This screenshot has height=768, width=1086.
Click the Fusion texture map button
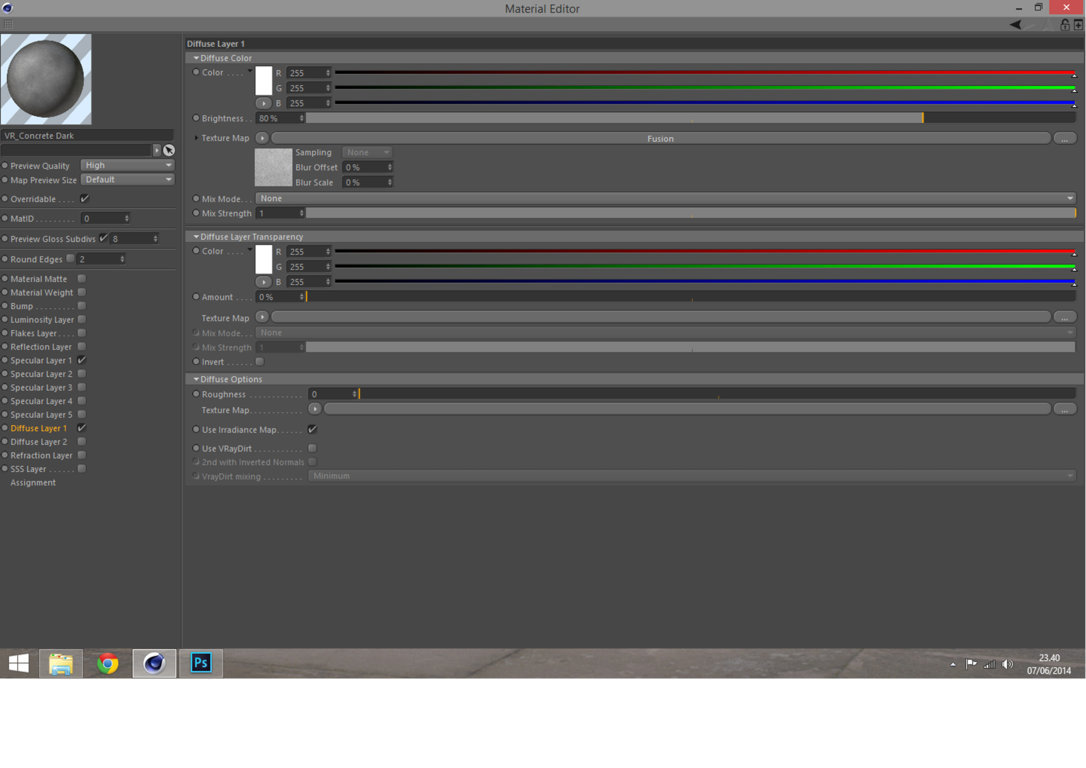point(661,139)
